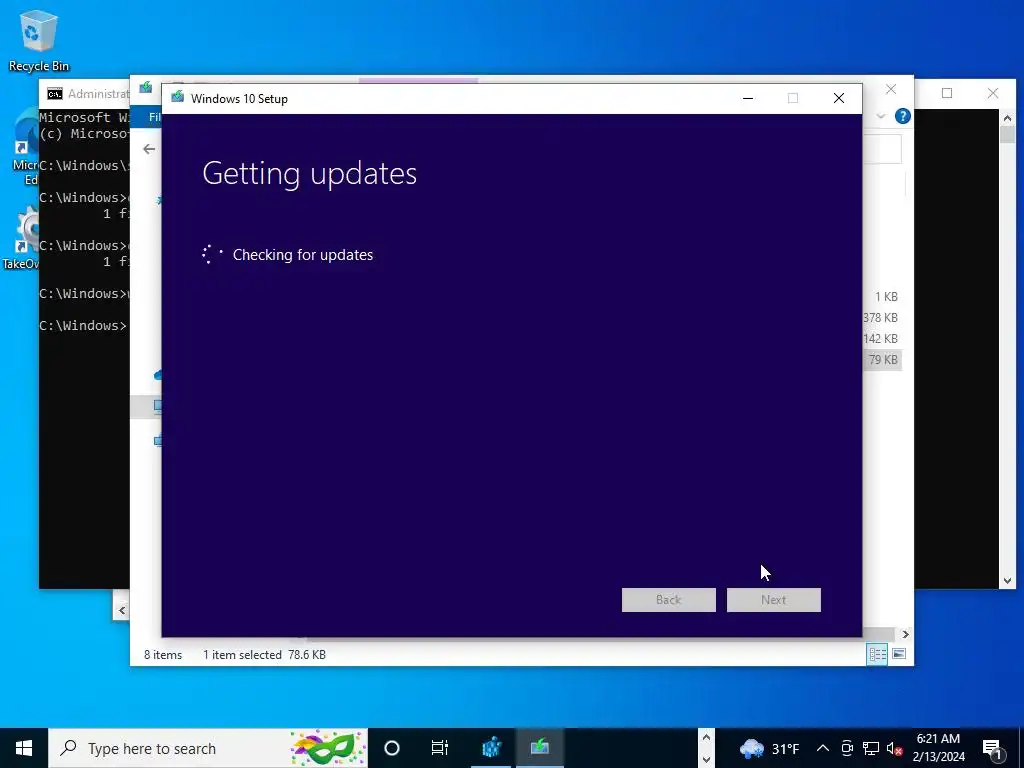This screenshot has width=1024, height=768.
Task: Click the muted volume tray icon
Action: 895,749
